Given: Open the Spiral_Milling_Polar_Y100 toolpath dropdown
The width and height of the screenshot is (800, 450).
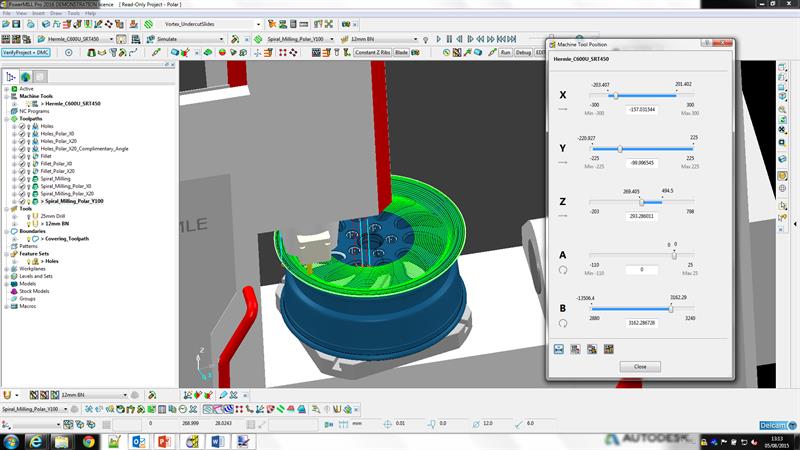Looking at the screenshot, I should tap(332, 39).
